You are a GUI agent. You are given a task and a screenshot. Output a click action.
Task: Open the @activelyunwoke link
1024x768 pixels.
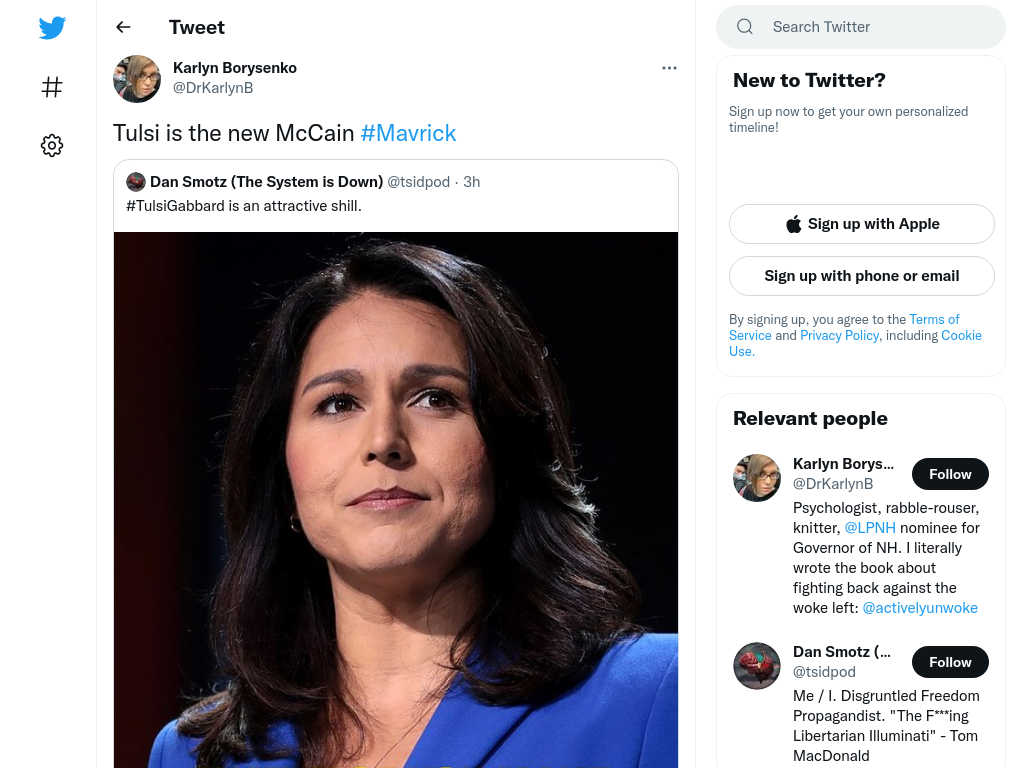(x=920, y=608)
